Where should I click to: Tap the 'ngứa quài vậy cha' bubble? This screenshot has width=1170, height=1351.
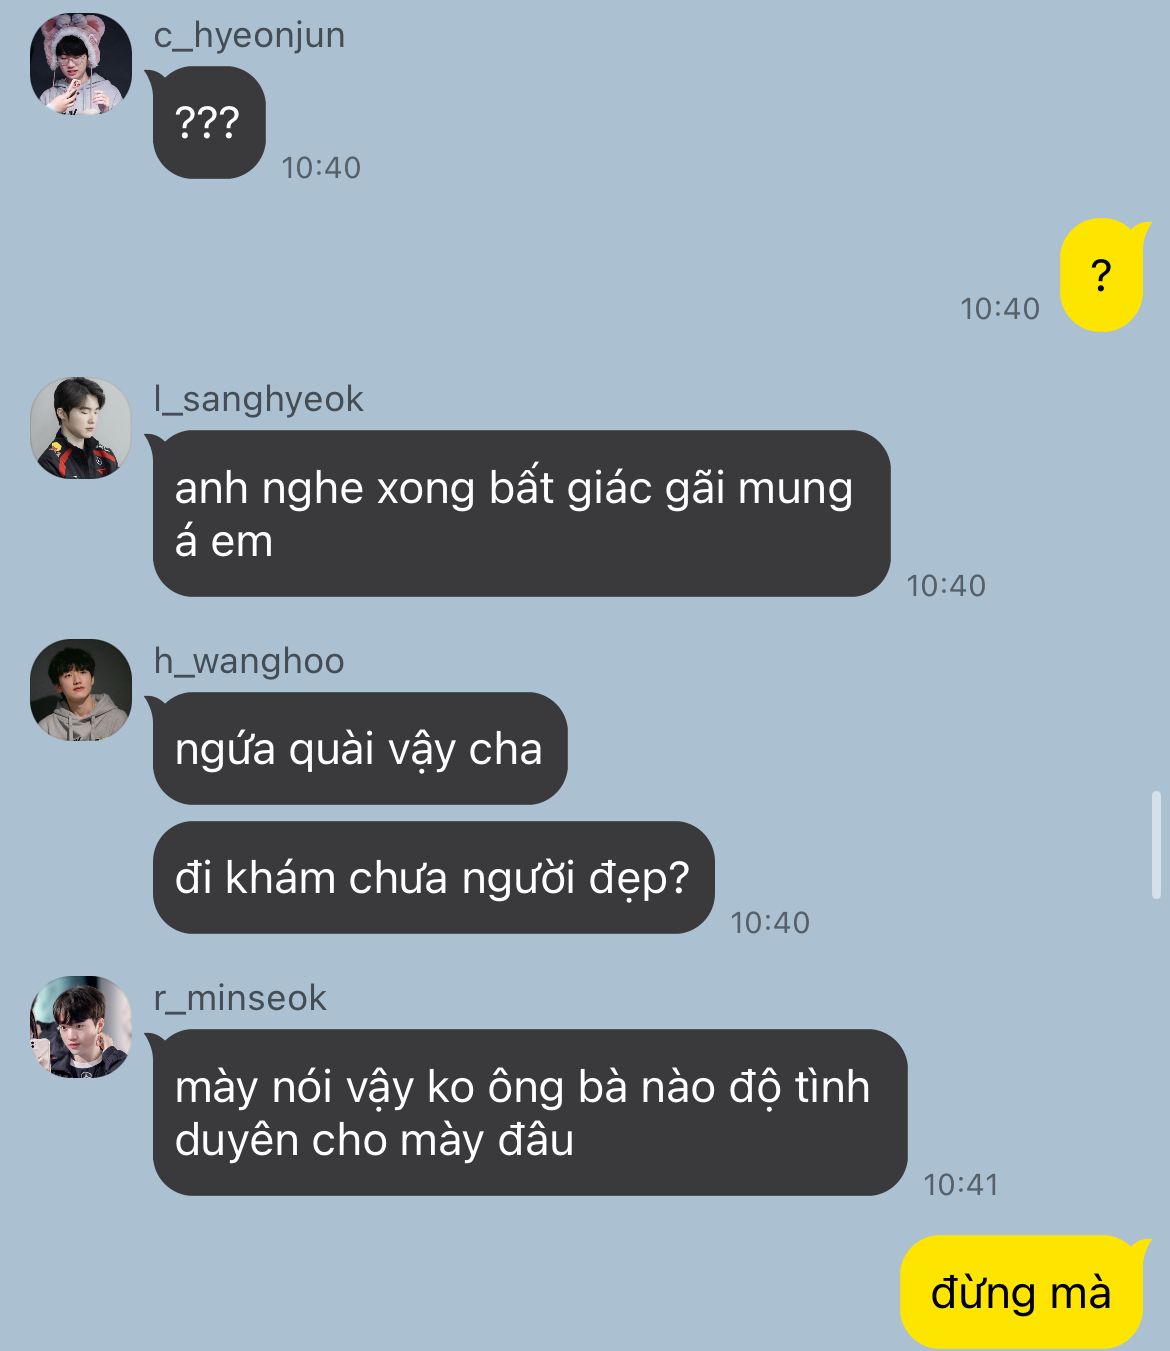click(x=359, y=749)
